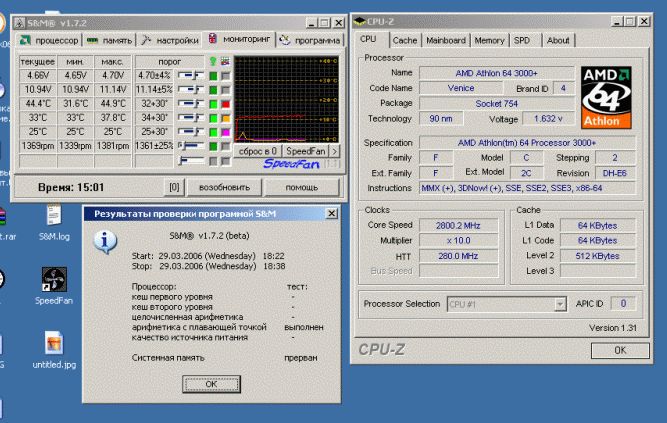This screenshot has height=423, width=667.
Task: Open the Processor Selection CPU #1 dropdown
Action: click(x=561, y=304)
